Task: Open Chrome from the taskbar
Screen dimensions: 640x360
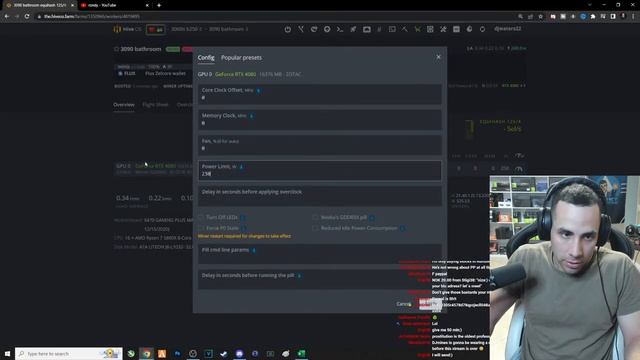Action: click(x=146, y=353)
